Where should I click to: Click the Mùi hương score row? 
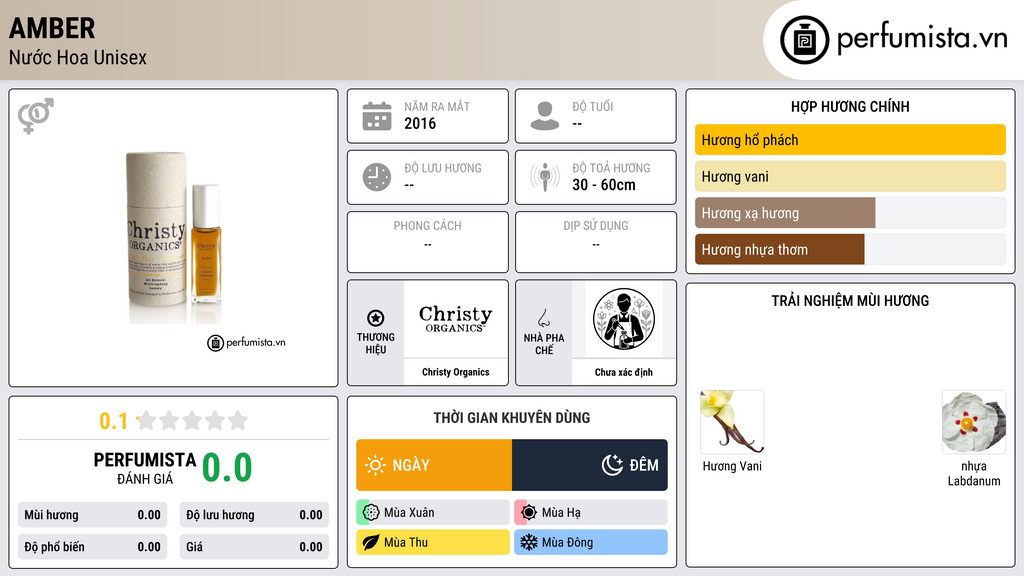point(92,515)
